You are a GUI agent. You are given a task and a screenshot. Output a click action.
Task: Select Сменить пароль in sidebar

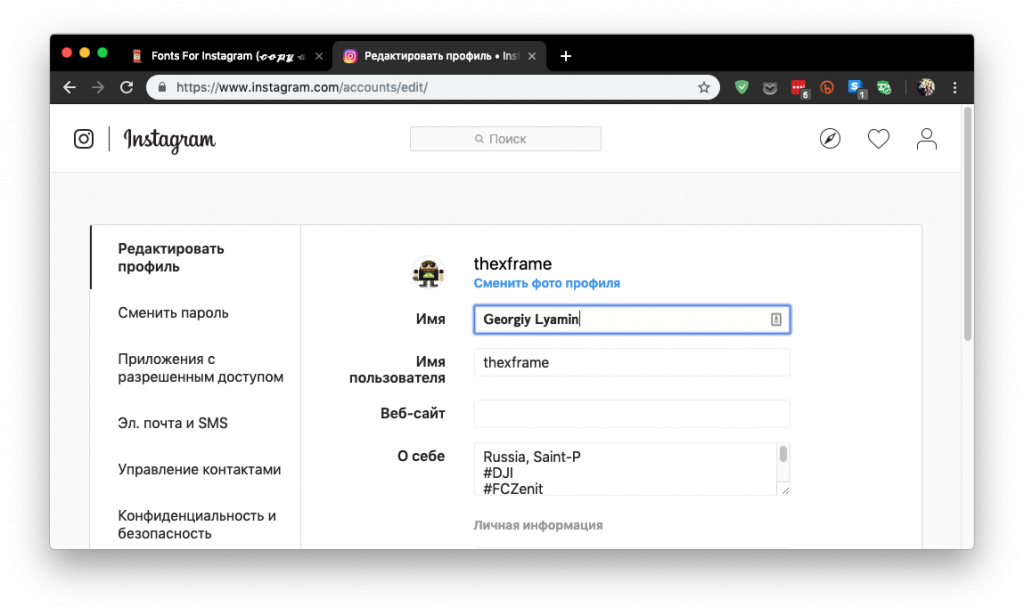click(173, 313)
